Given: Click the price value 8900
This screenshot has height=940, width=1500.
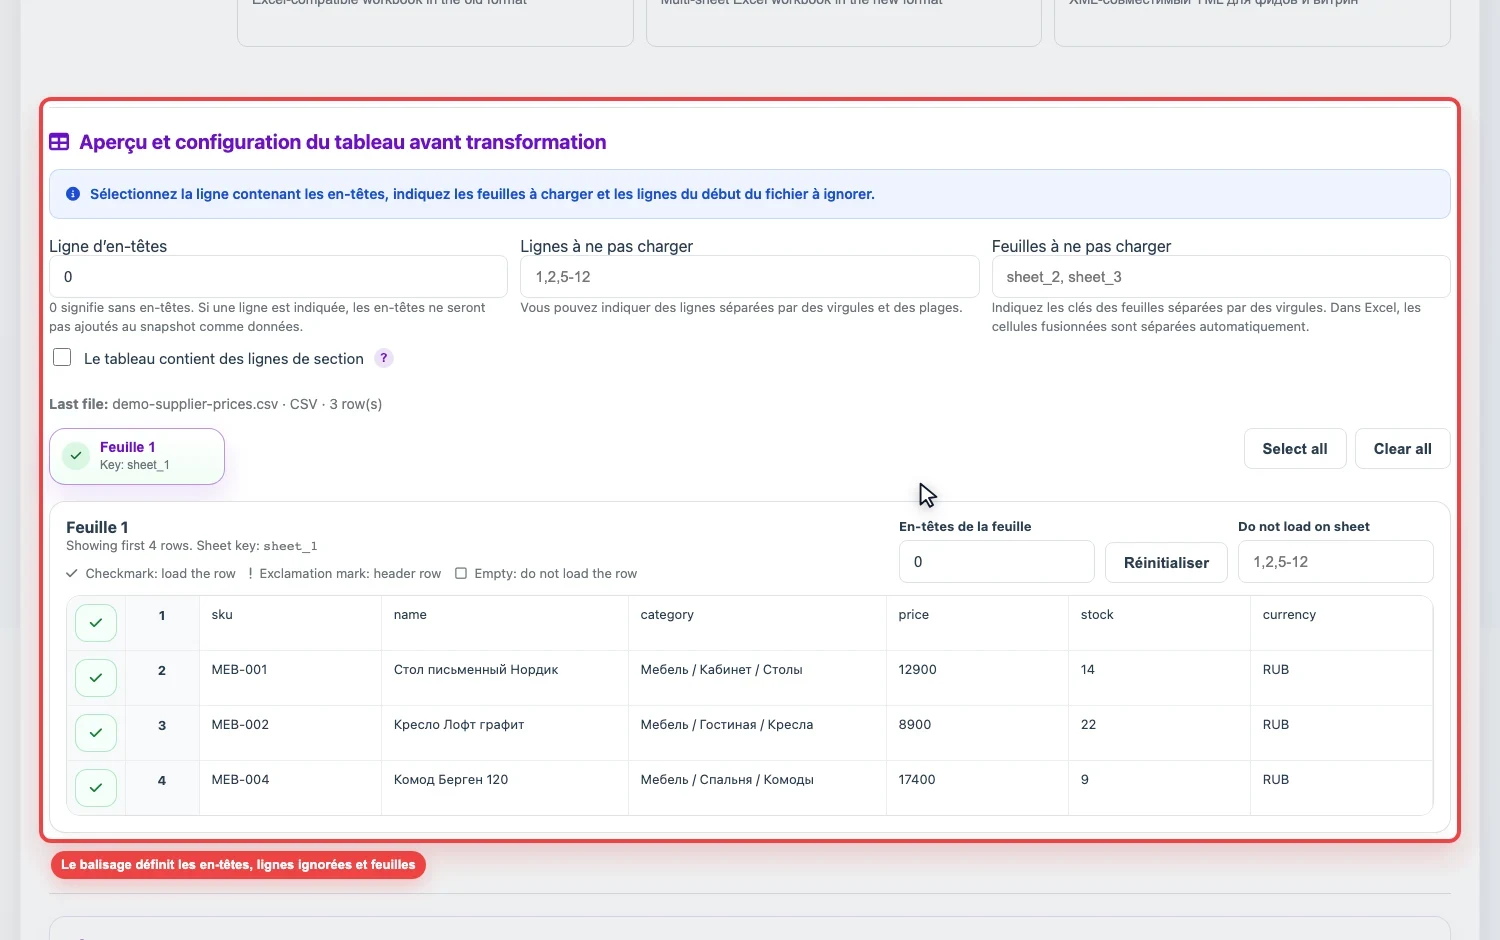Looking at the screenshot, I should pos(915,725).
